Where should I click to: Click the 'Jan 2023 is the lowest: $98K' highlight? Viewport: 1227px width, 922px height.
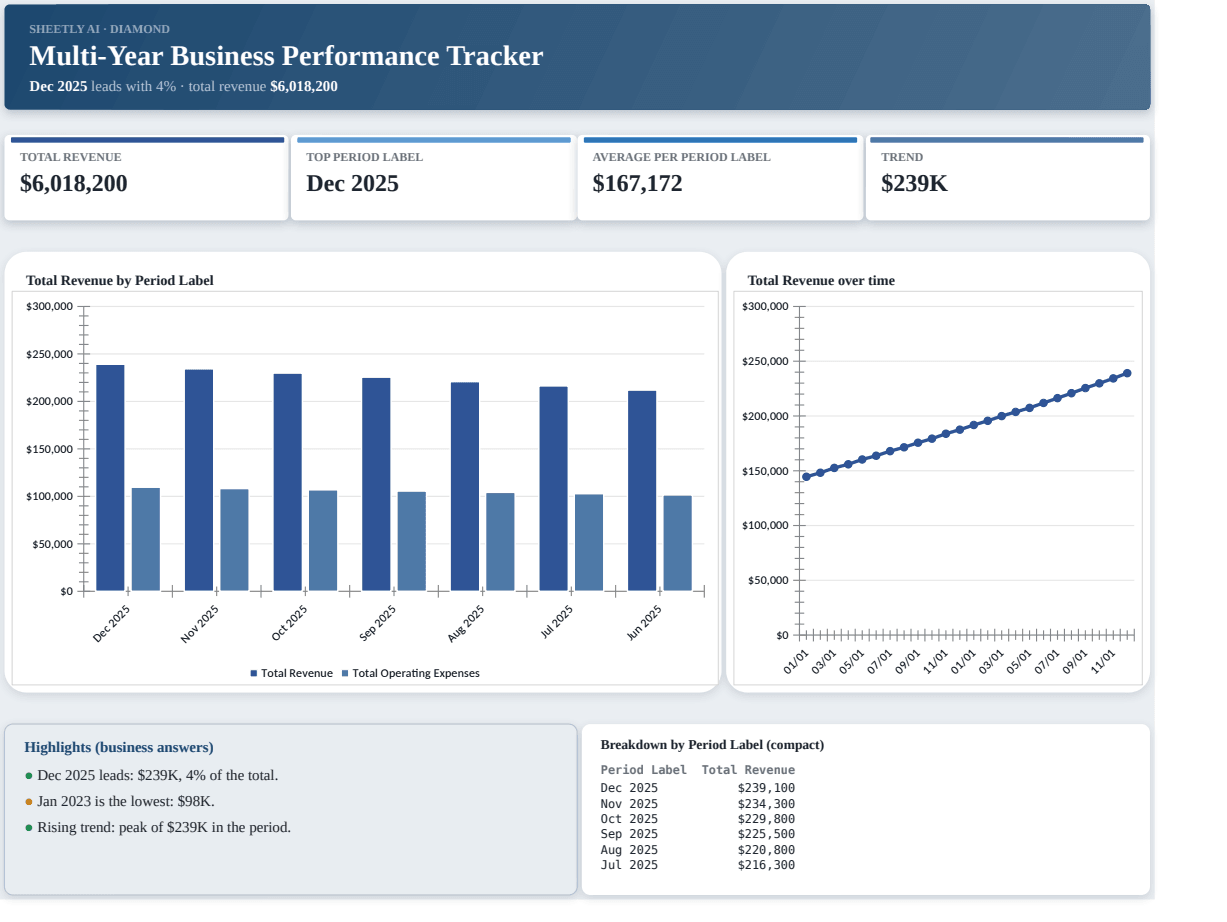tap(126, 802)
